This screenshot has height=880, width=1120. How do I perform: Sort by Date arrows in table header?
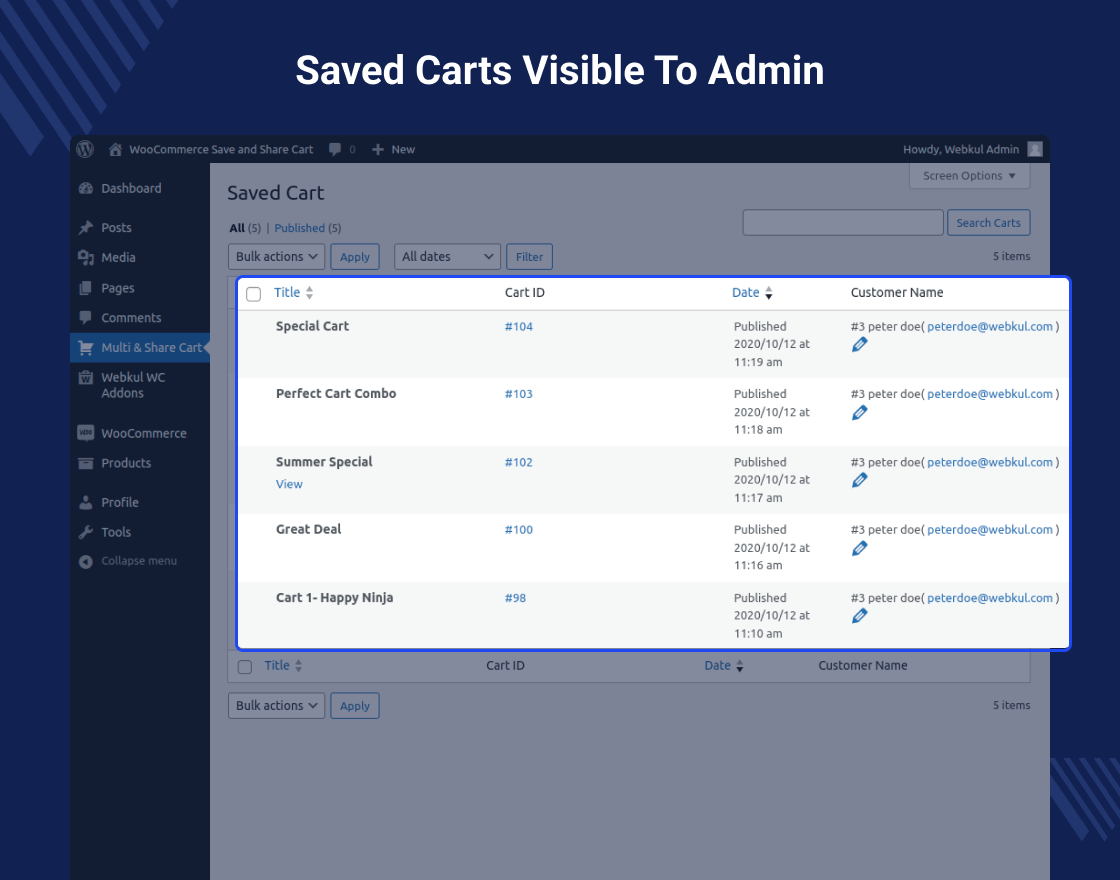point(769,293)
